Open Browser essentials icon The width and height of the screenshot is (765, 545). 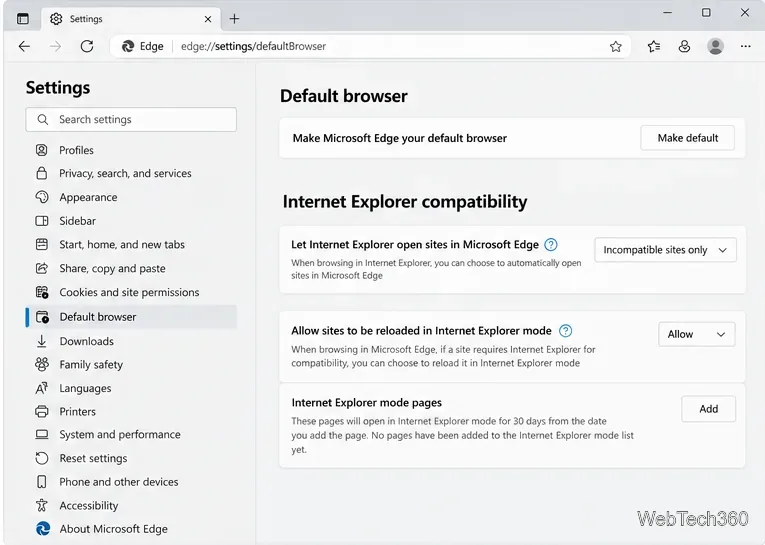point(684,46)
